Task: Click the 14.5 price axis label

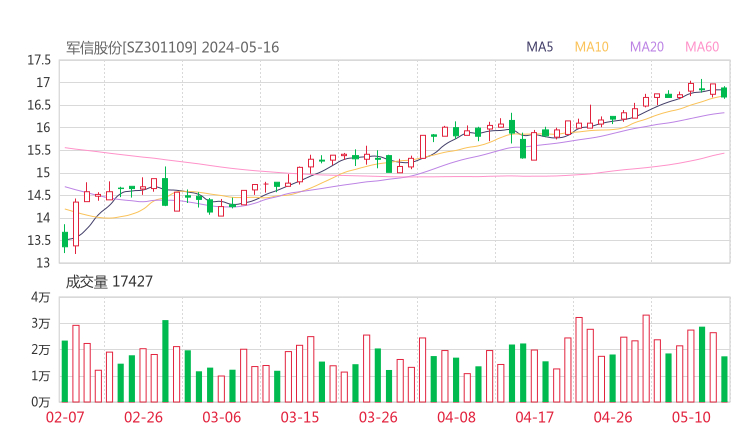Action: click(x=39, y=195)
